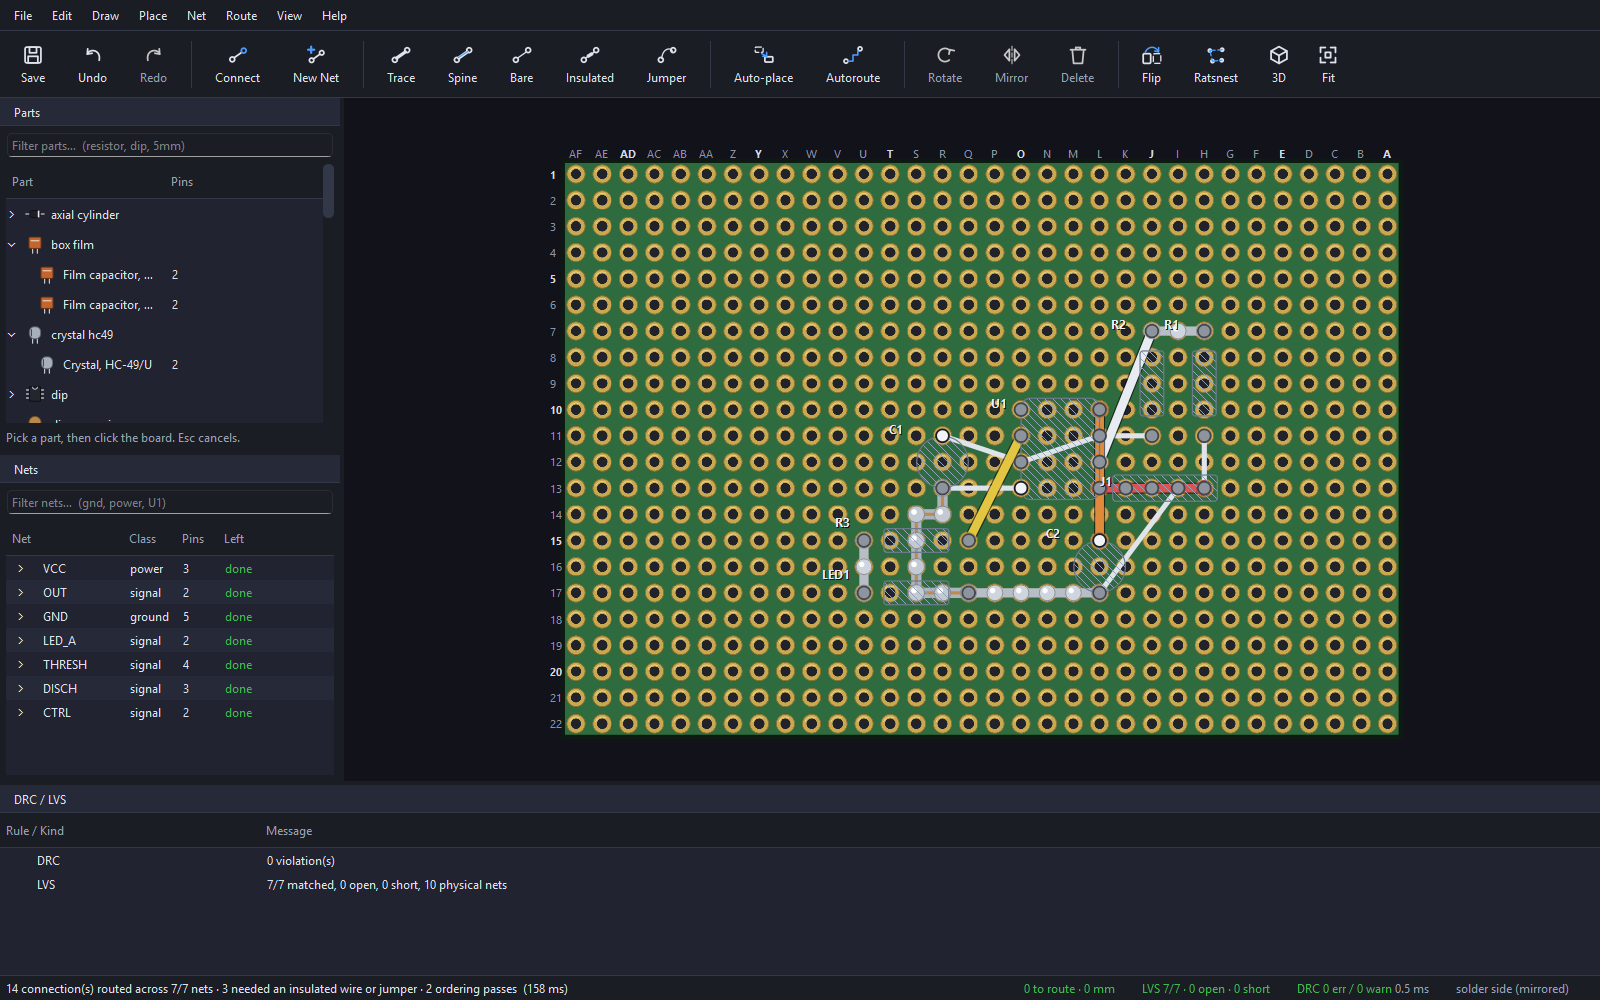Screen dimensions: 1600x1000
Task: Expand the dip part group
Action: (x=12, y=395)
